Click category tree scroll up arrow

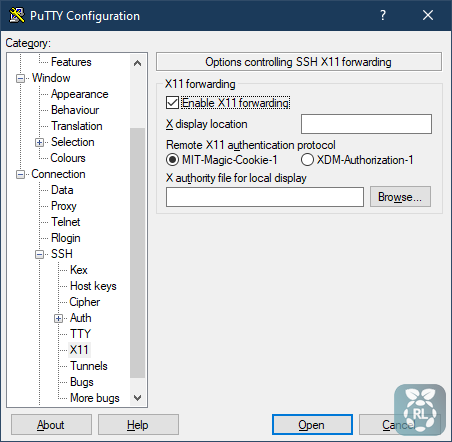pos(137,63)
